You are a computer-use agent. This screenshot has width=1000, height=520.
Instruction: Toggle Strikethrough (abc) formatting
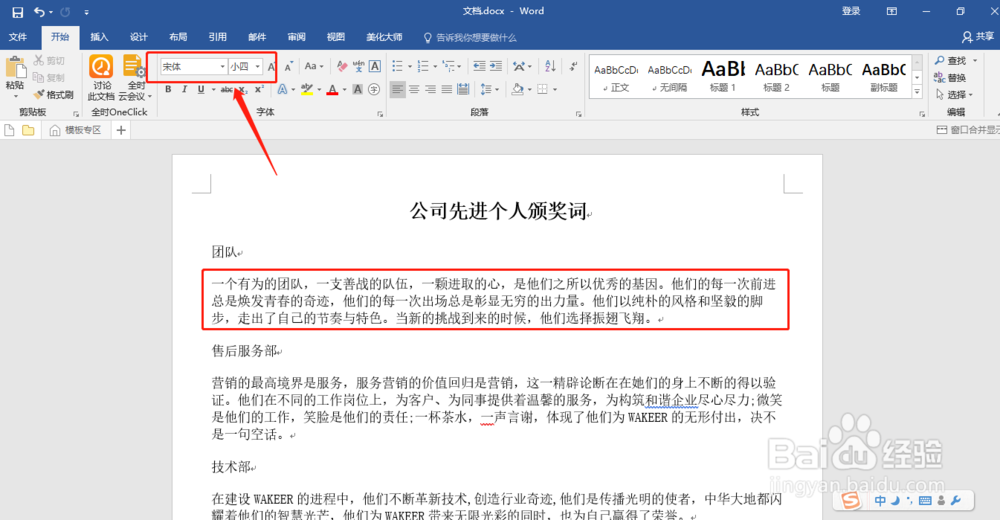226,89
